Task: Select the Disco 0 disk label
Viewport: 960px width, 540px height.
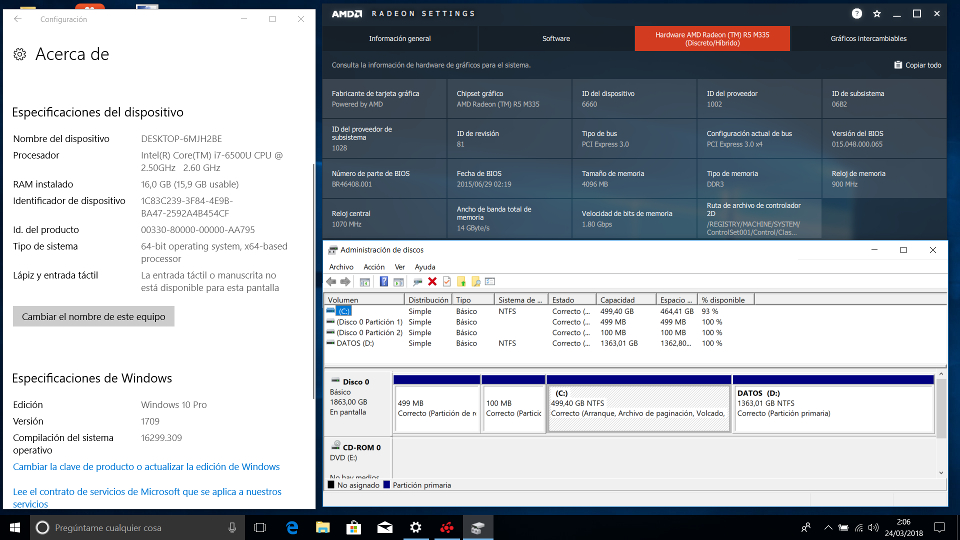Action: pos(358,403)
